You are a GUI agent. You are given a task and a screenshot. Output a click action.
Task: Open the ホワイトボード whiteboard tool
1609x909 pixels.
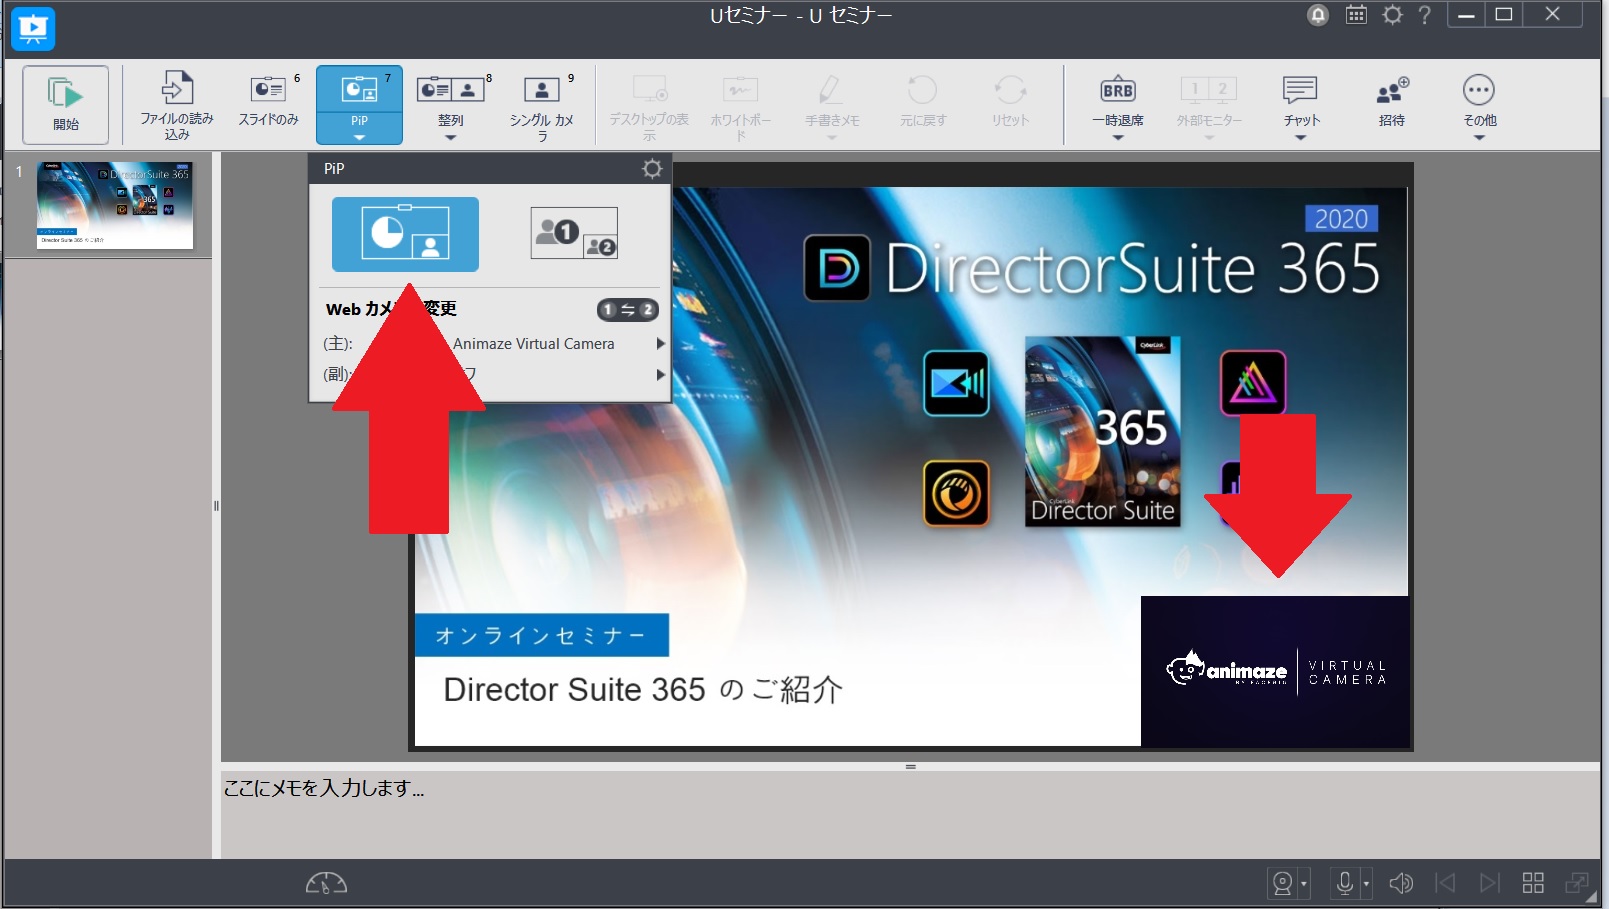point(741,105)
